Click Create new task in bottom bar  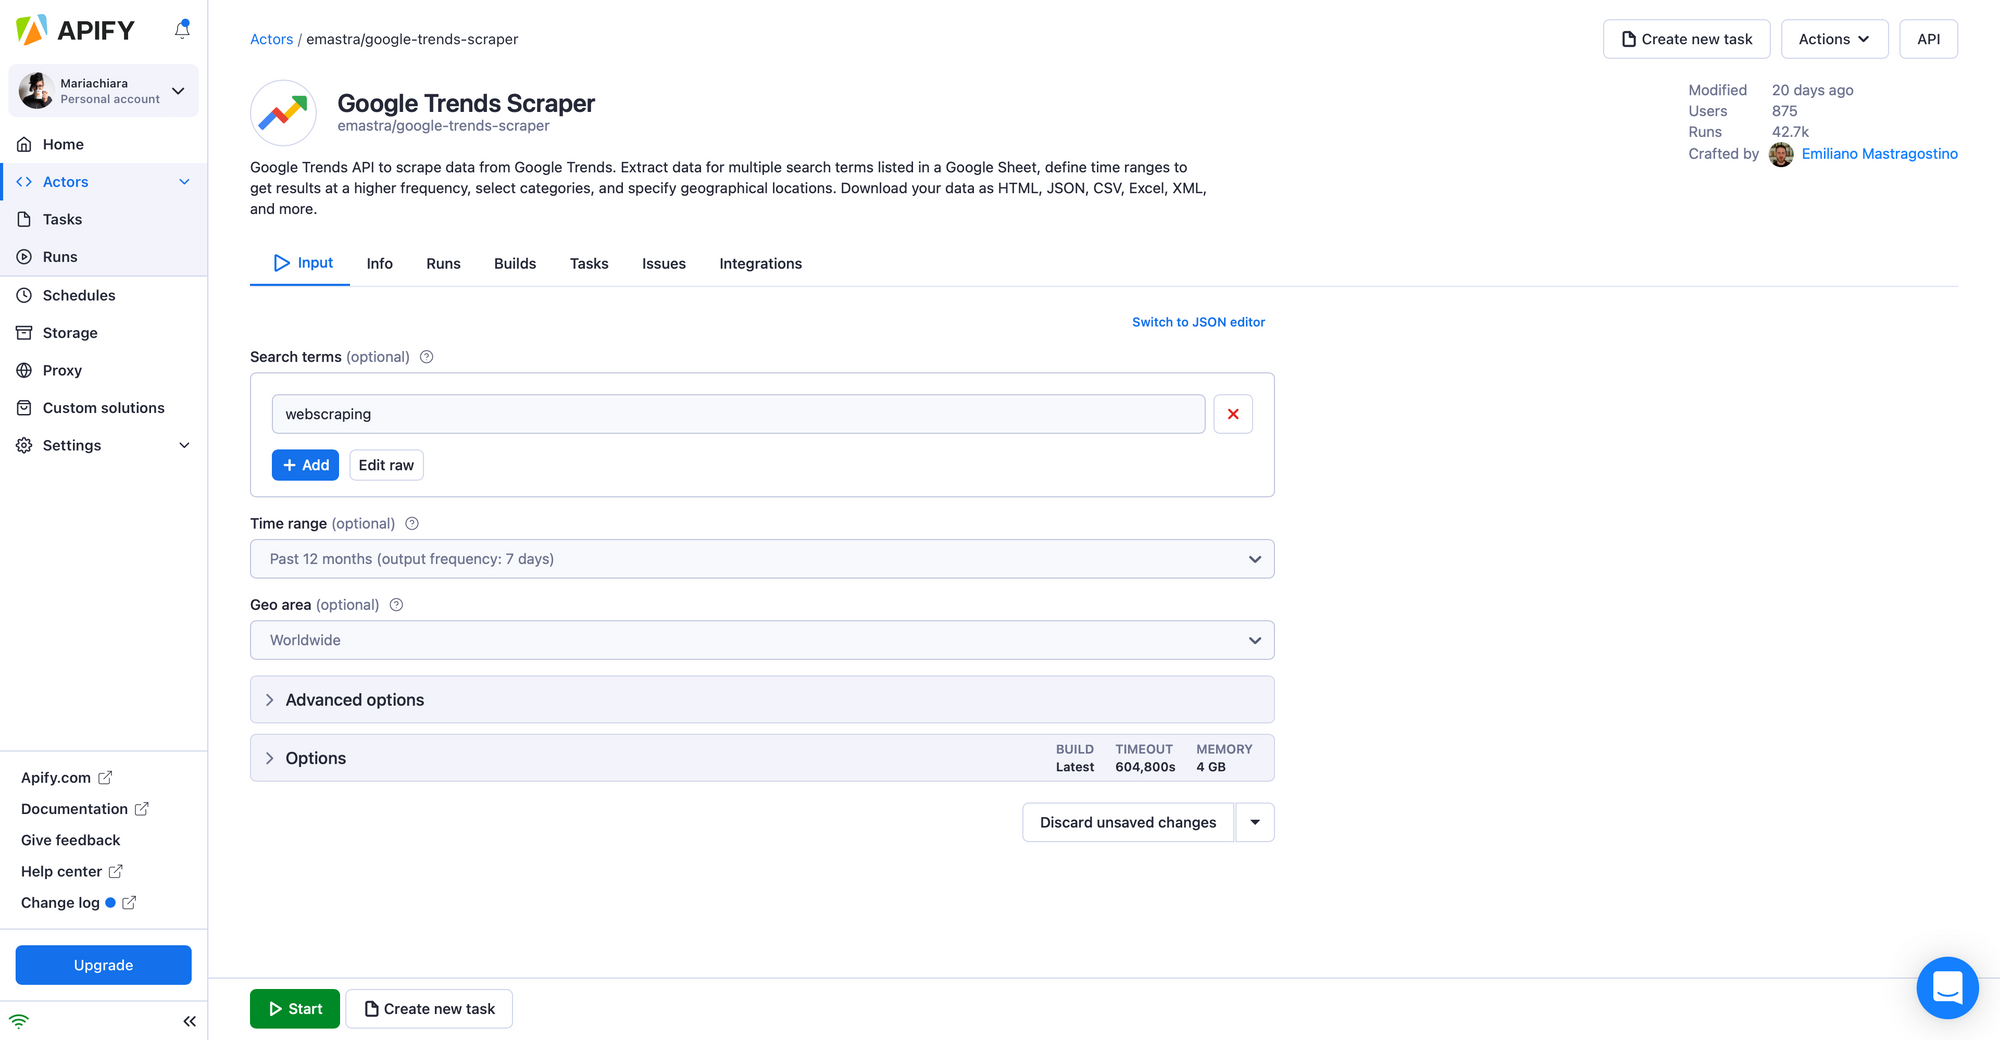click(x=429, y=1009)
